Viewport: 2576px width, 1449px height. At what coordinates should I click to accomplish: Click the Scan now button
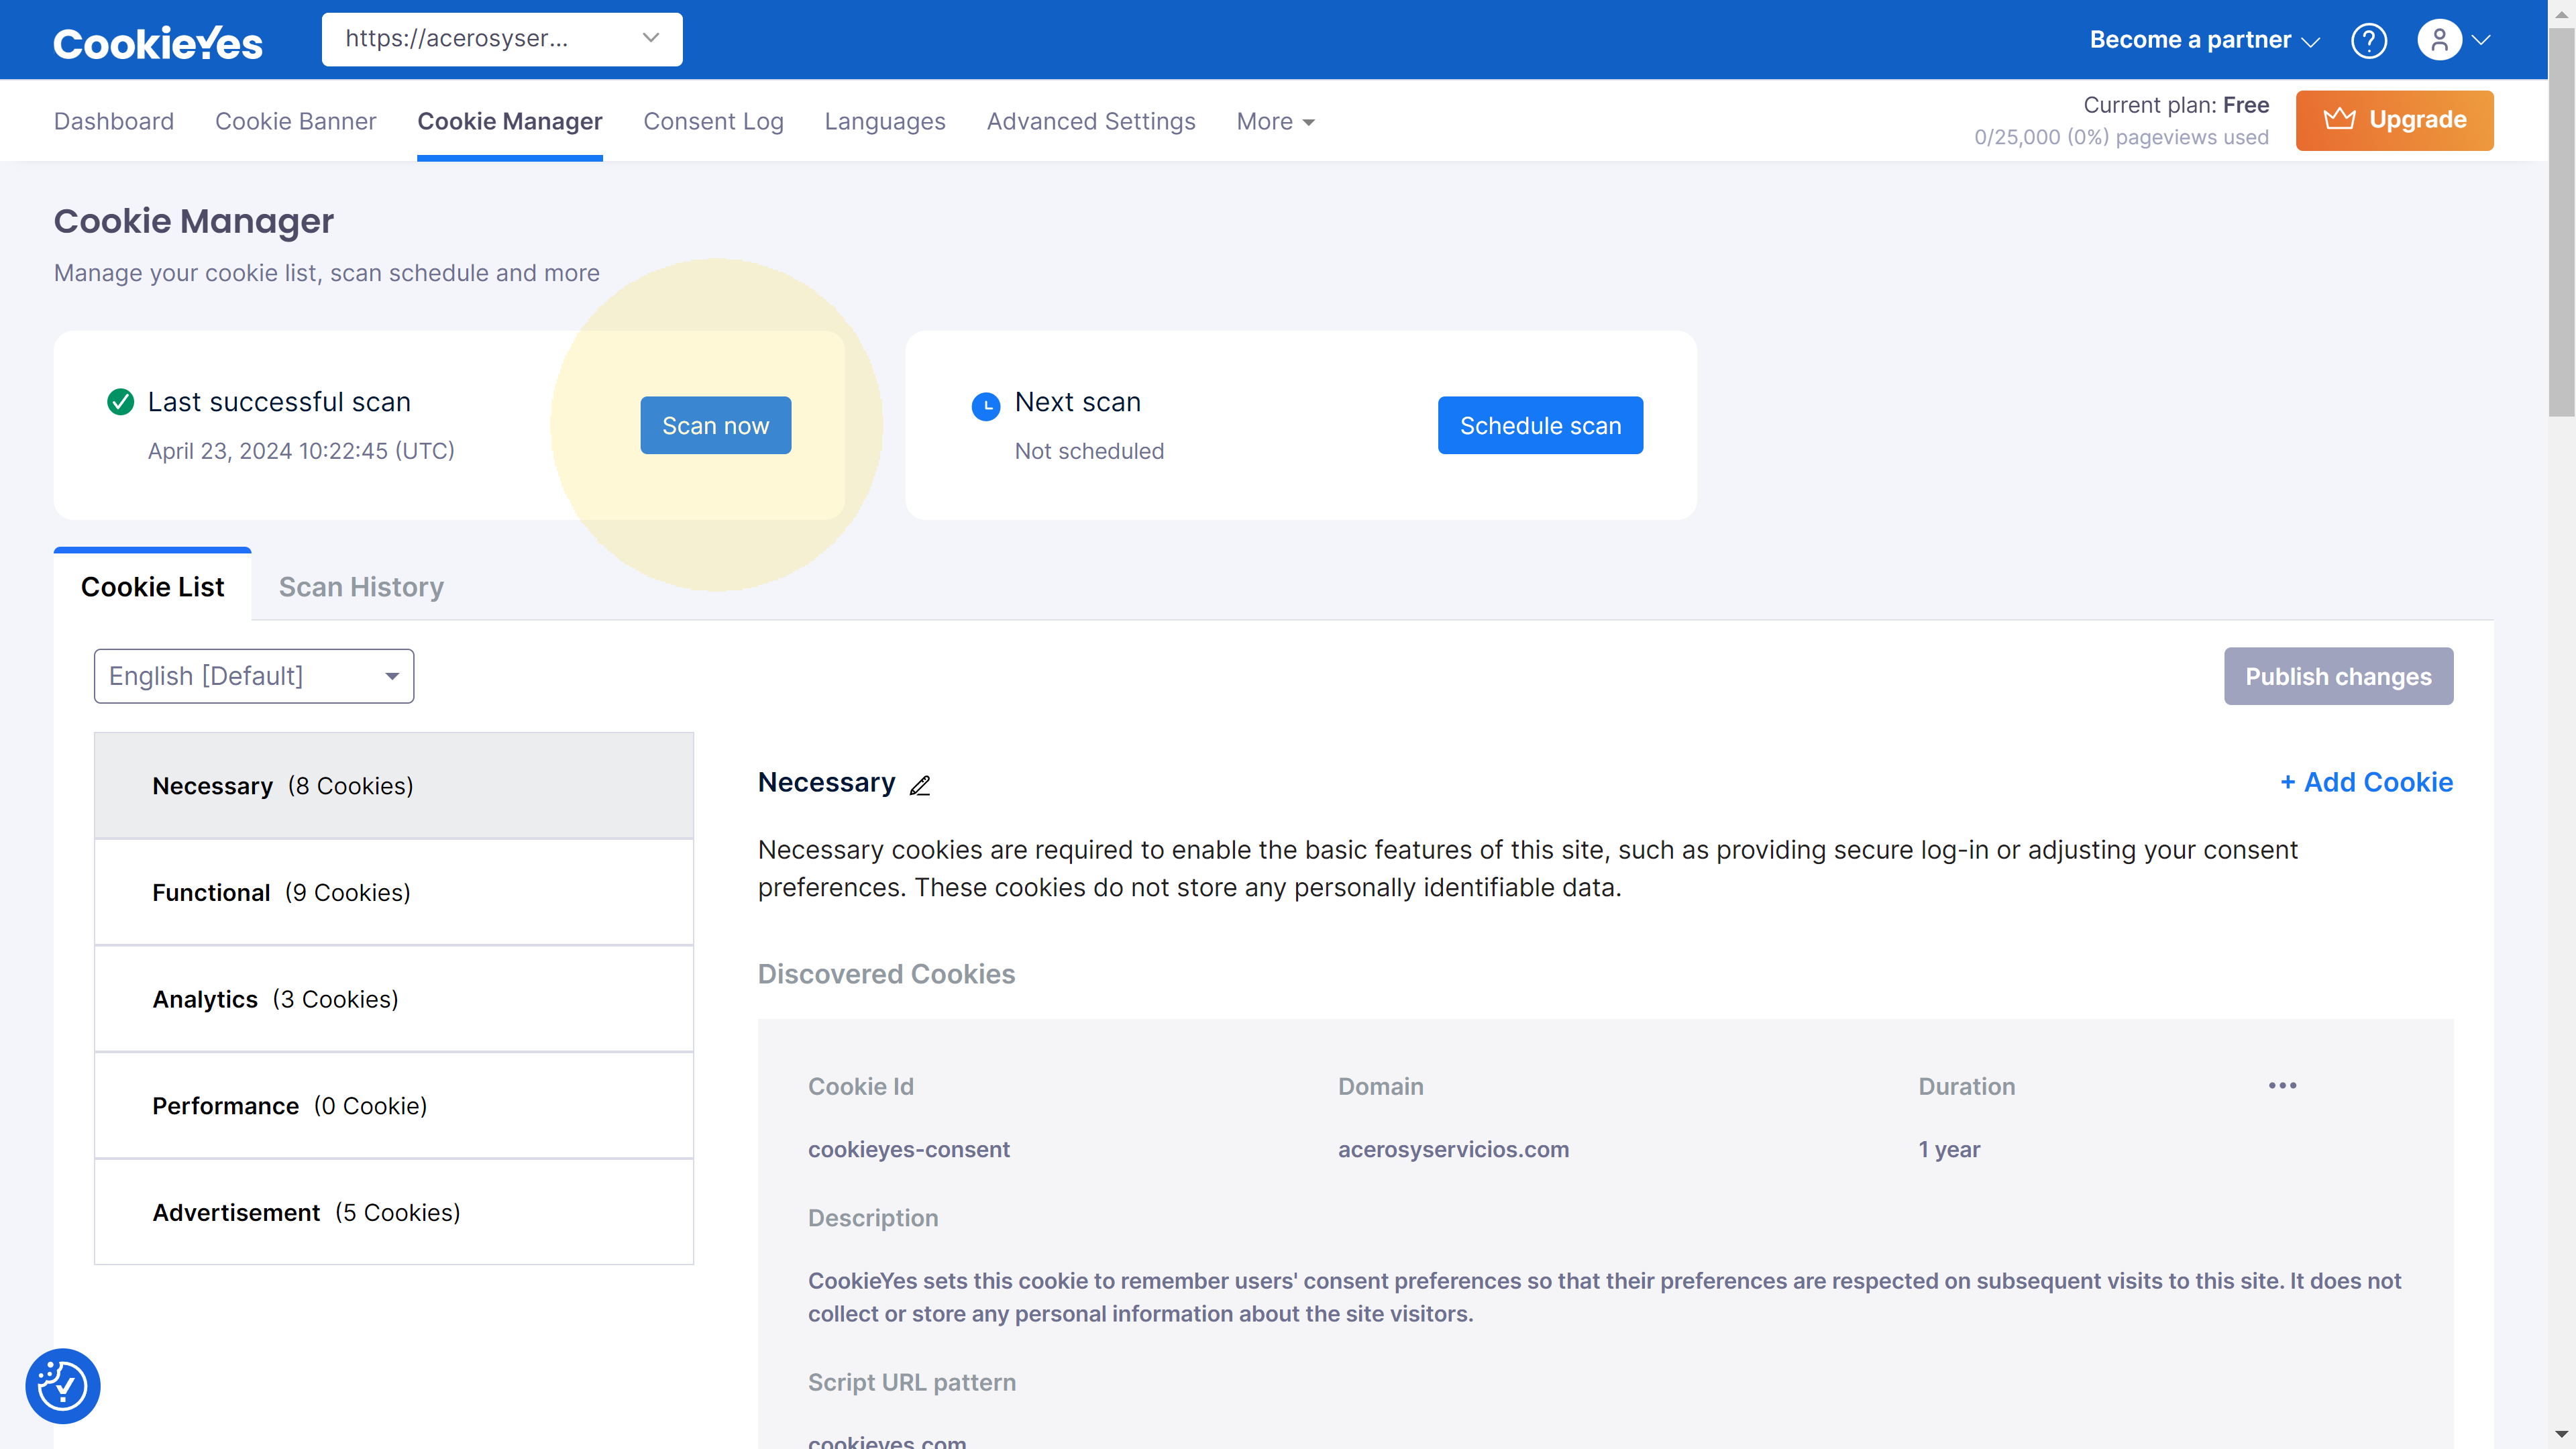click(716, 425)
